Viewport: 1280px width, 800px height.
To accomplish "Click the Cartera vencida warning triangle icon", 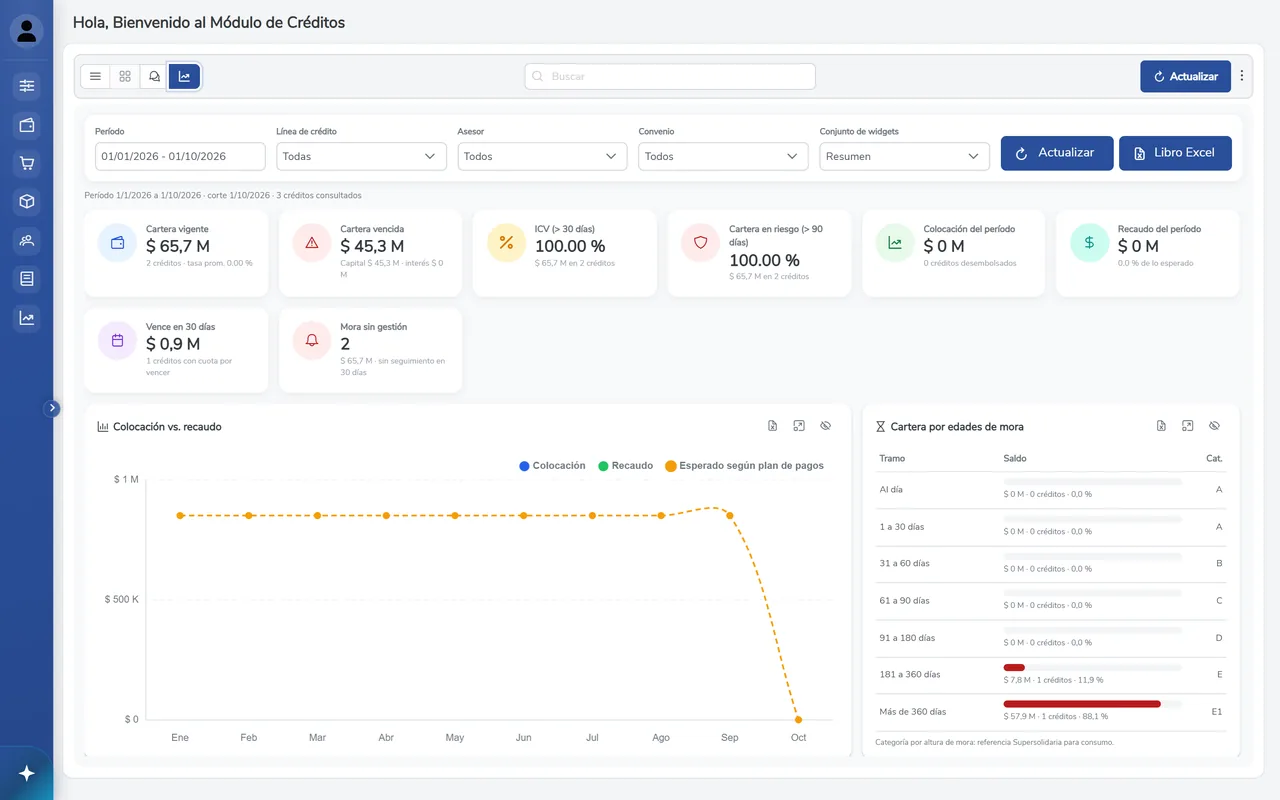I will (312, 242).
